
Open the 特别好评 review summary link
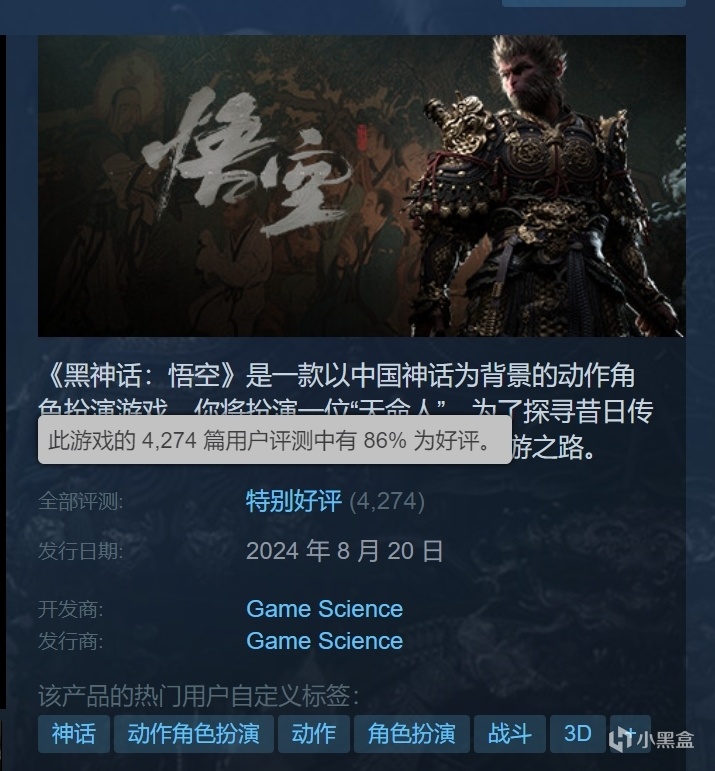(294, 502)
